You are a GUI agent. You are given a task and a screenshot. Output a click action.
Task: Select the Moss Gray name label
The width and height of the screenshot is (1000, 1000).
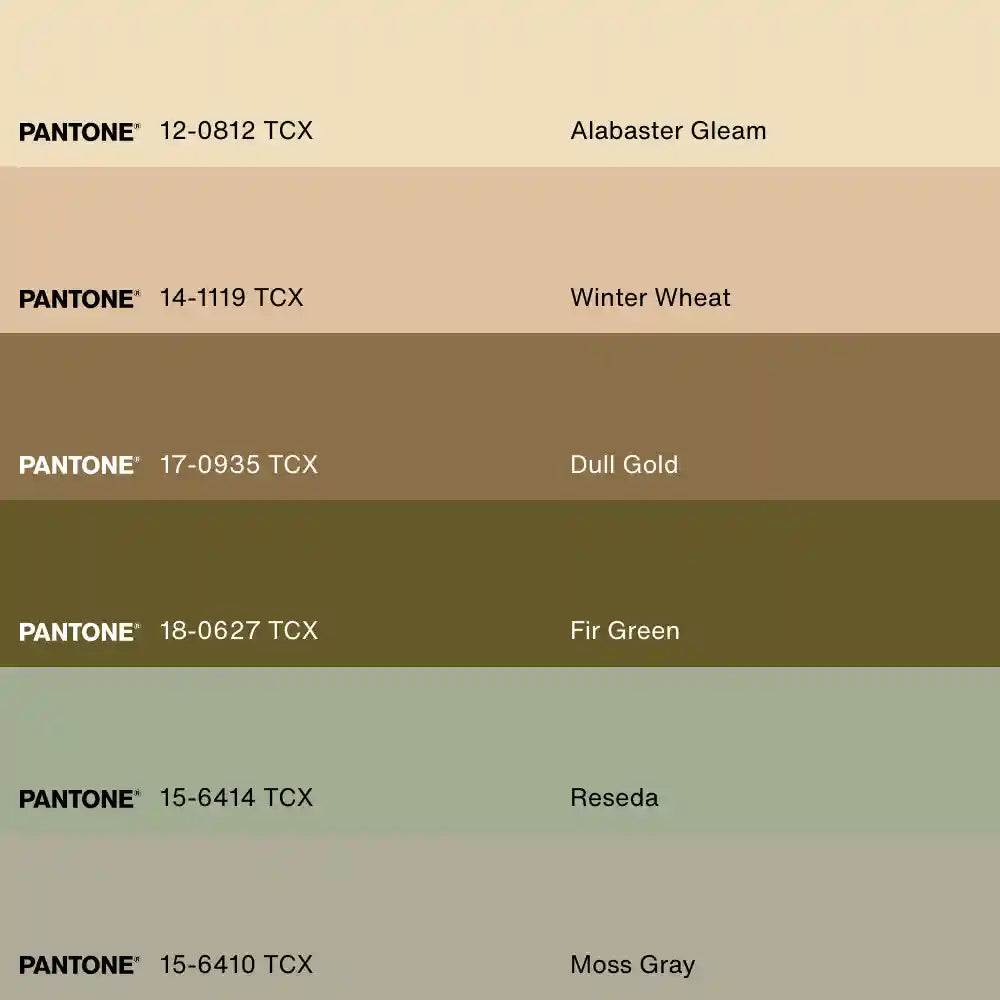[632, 964]
